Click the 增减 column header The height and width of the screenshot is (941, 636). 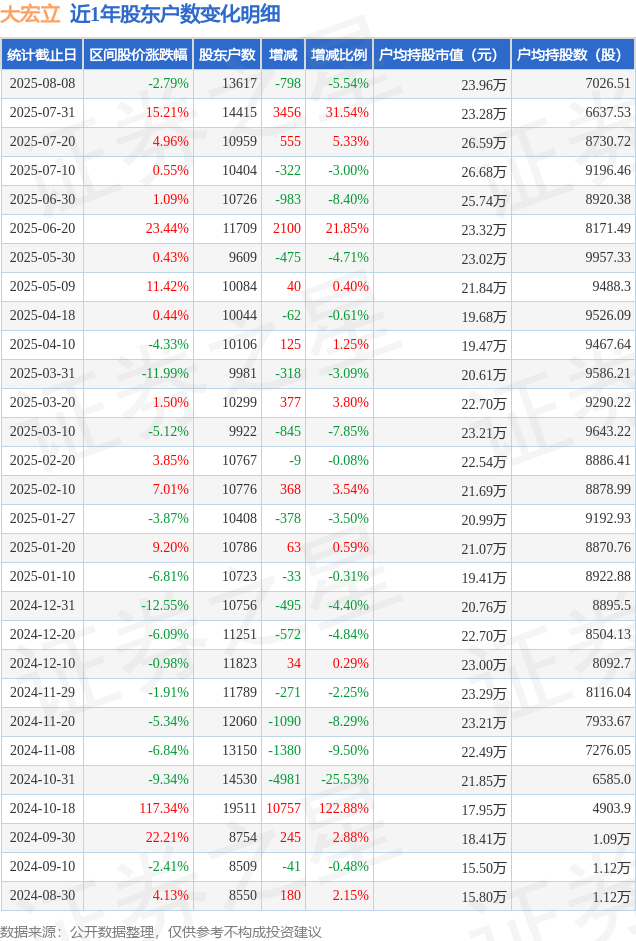[x=283, y=55]
